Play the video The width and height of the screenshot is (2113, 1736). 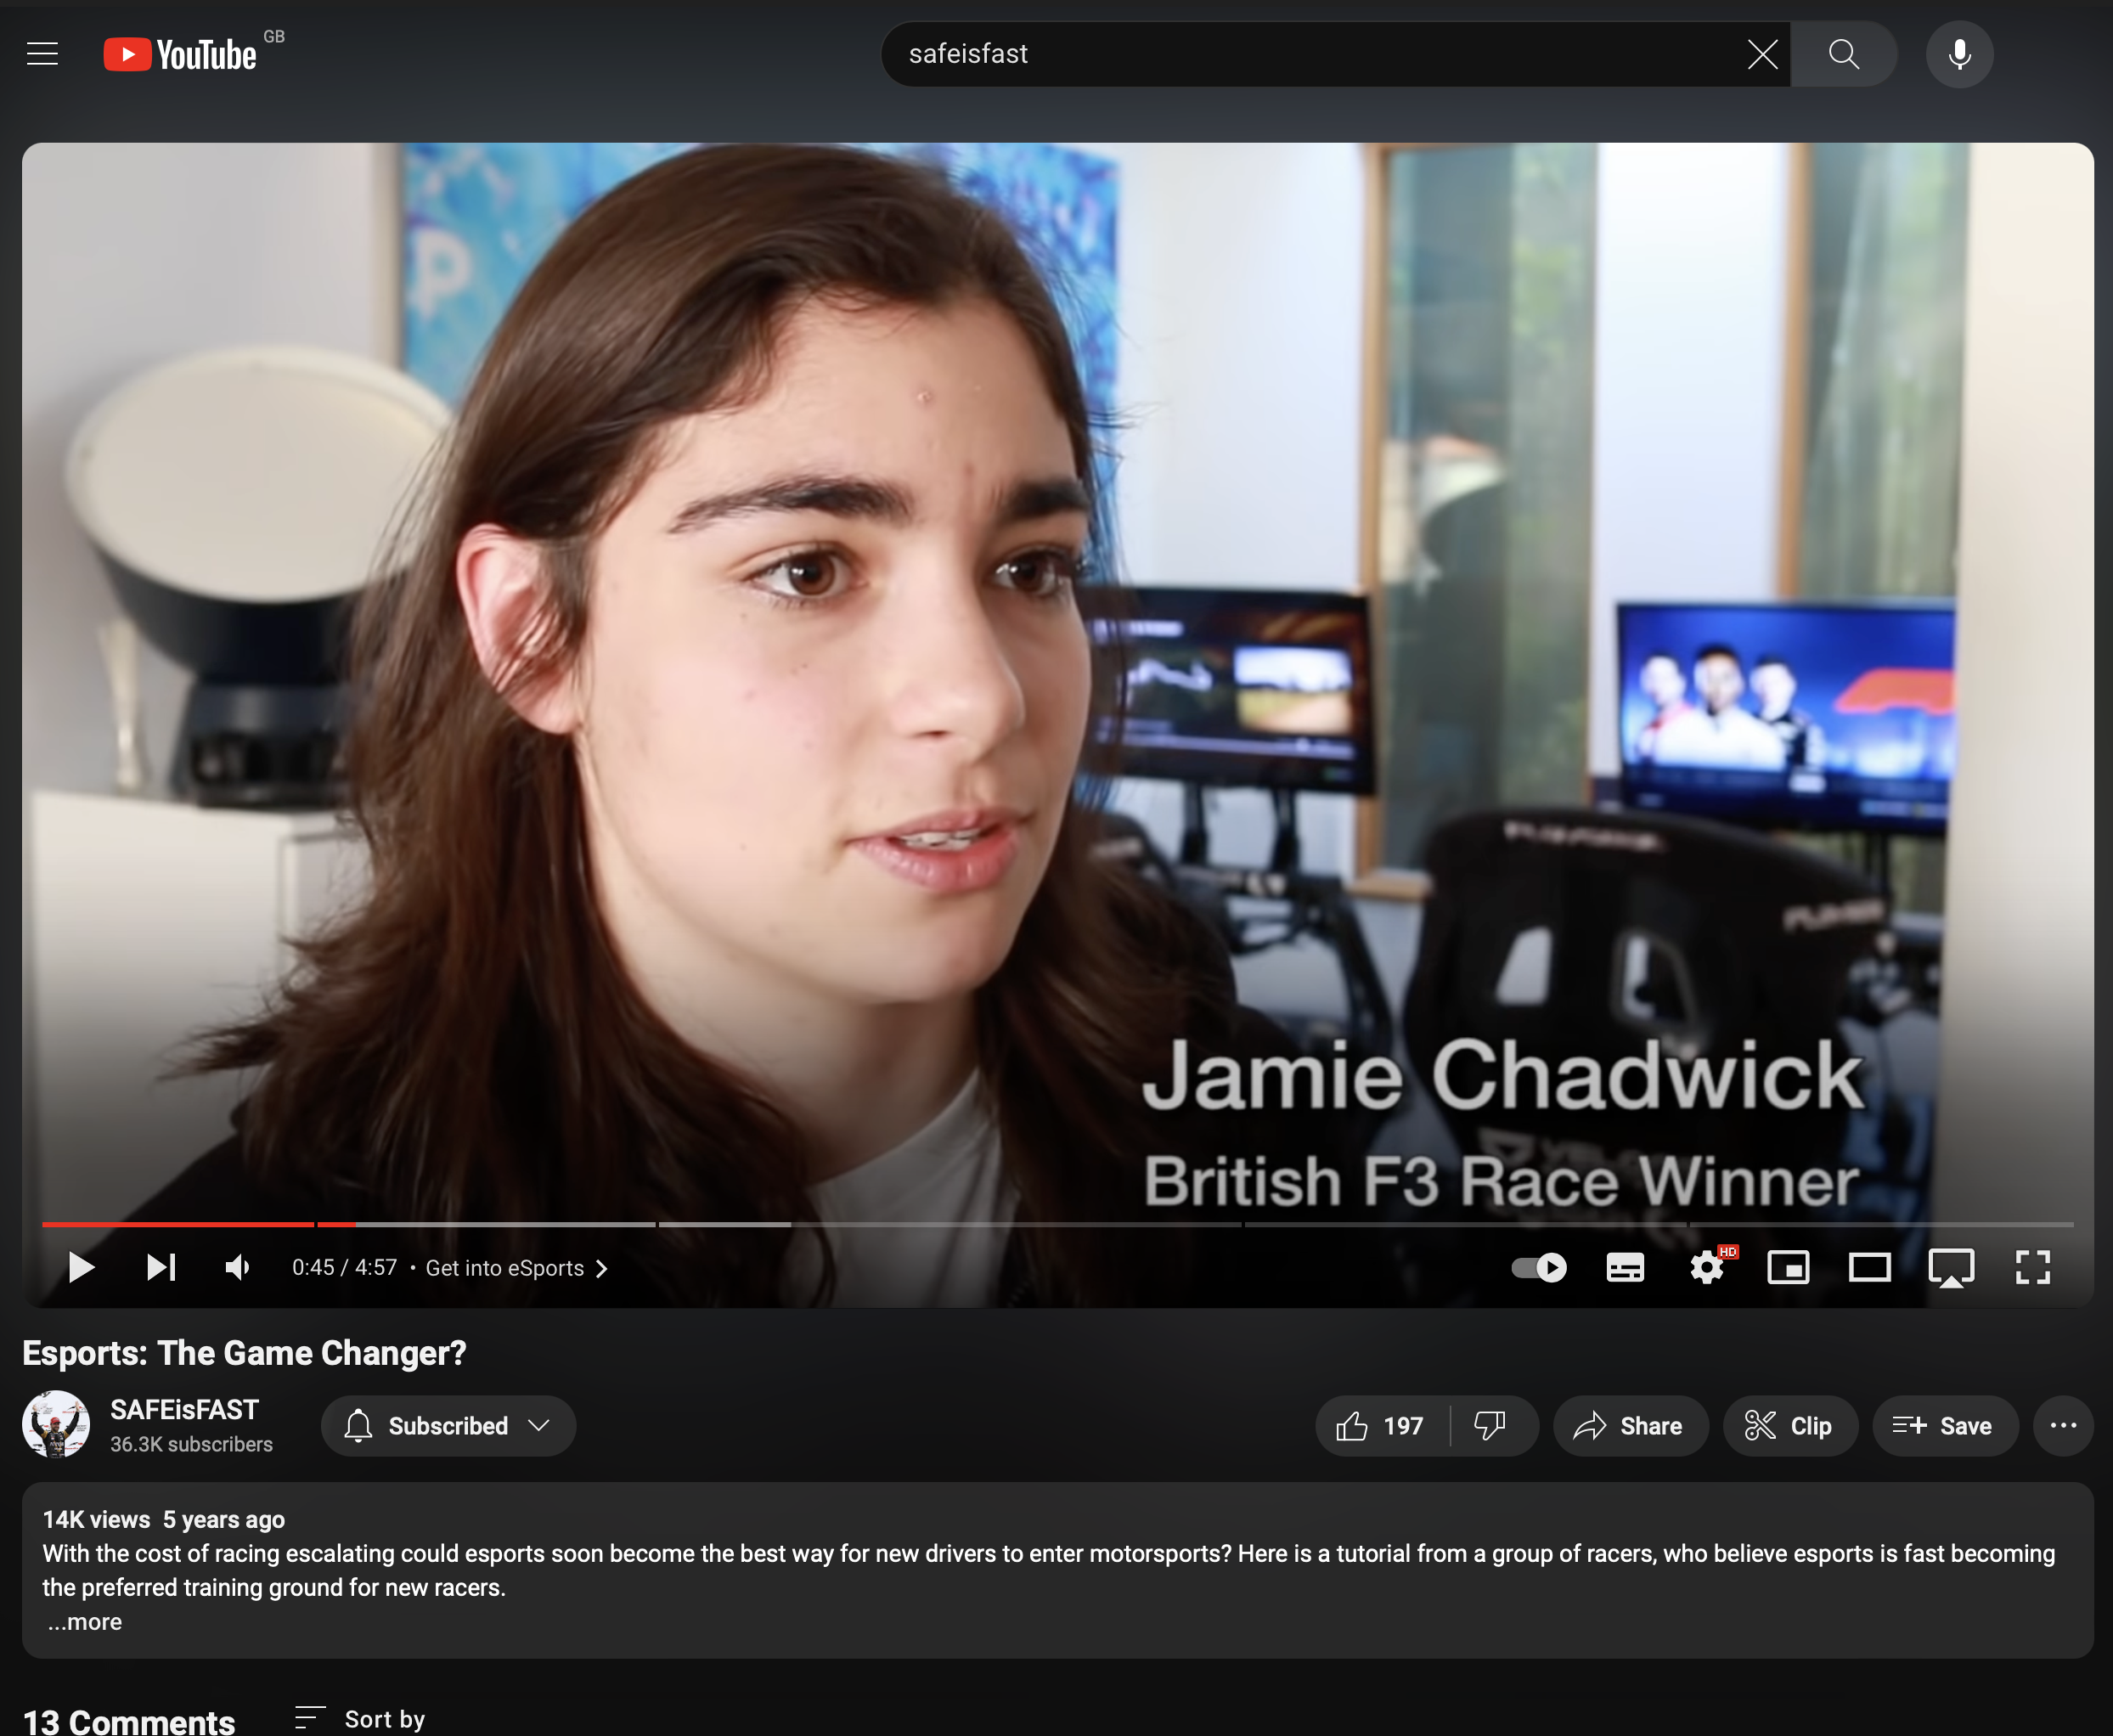[81, 1267]
